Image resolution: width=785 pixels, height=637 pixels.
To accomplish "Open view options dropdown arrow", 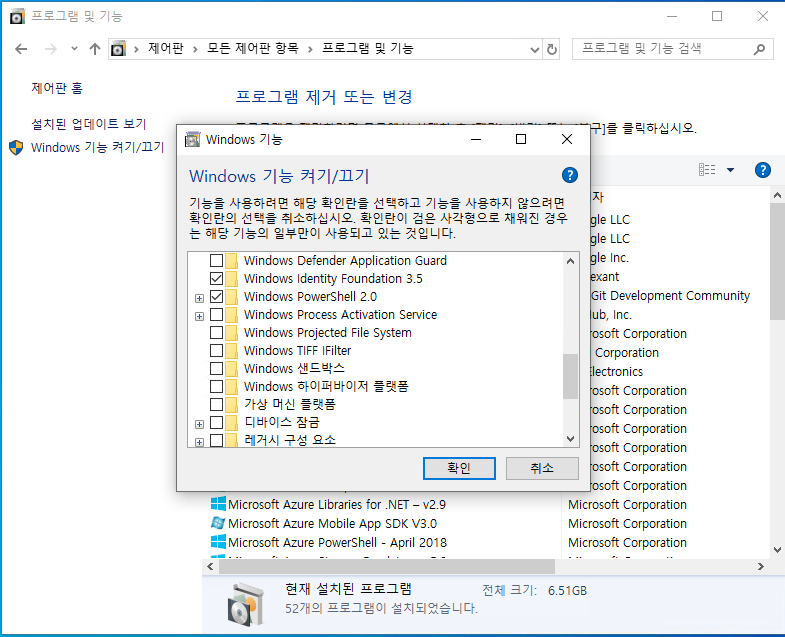I will 730,170.
